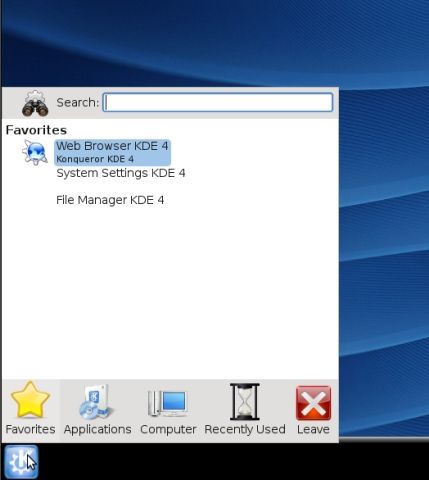
Task: Click the red X Leave icon
Action: tap(313, 403)
